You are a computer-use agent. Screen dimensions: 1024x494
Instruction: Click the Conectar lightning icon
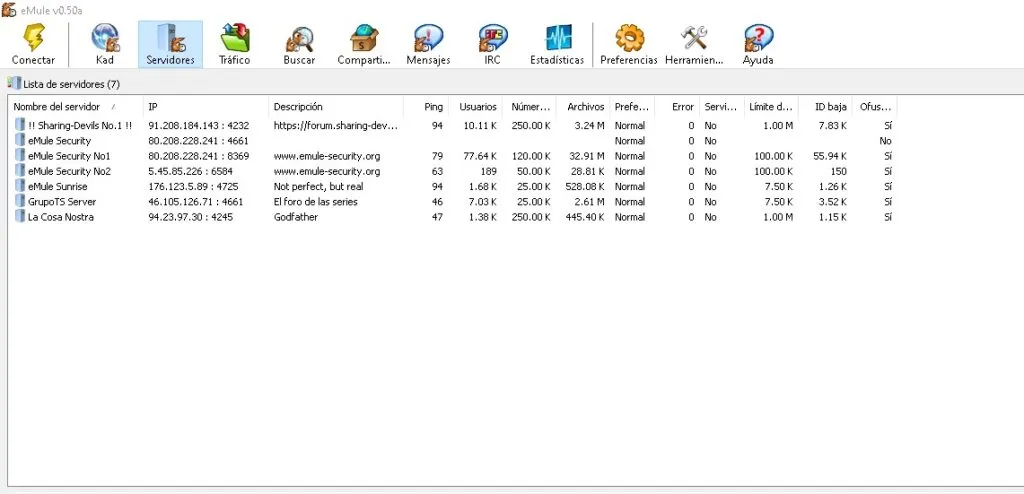pos(33,37)
